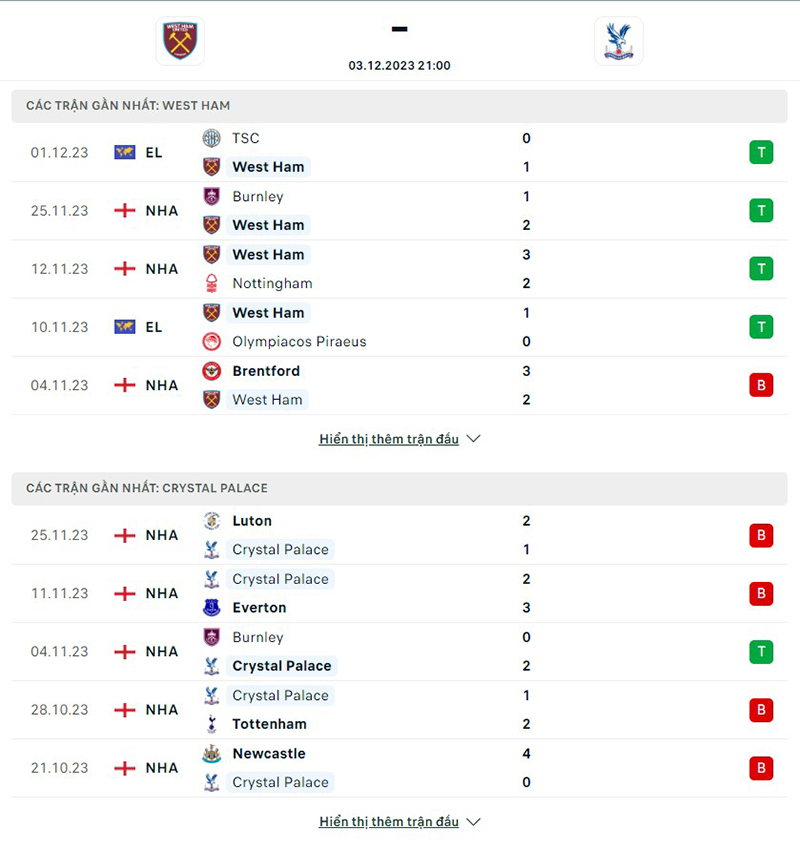
Task: Click the Newcastle team logo
Action: [211, 754]
